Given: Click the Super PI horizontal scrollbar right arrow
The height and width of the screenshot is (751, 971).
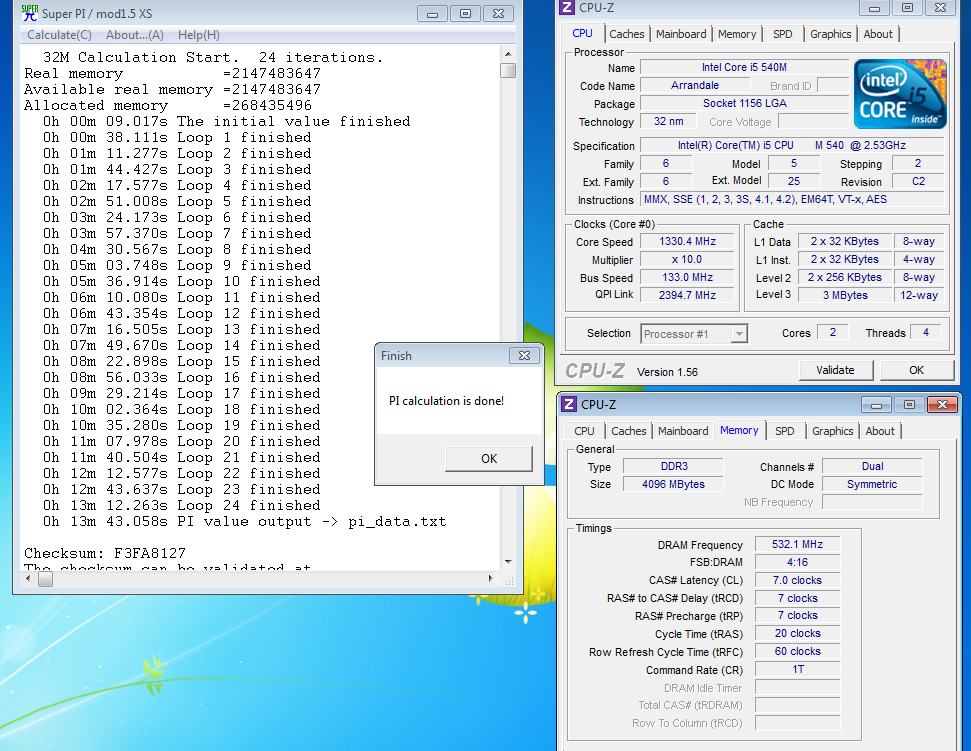Looking at the screenshot, I should (490, 579).
